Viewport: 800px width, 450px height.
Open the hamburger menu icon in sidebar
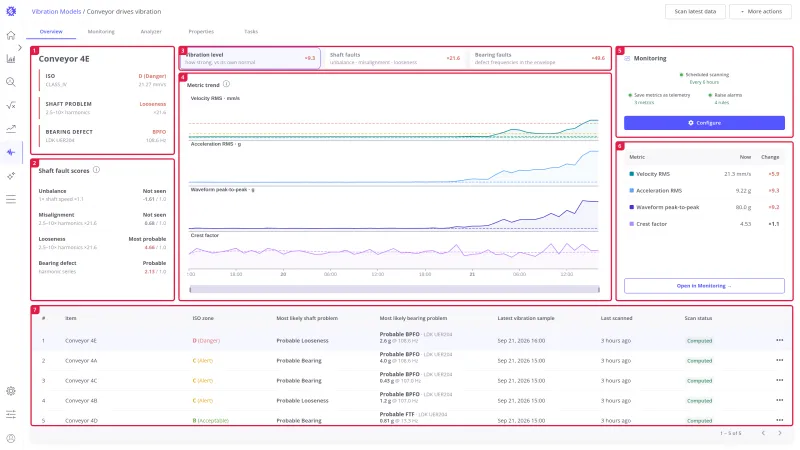(x=11, y=199)
